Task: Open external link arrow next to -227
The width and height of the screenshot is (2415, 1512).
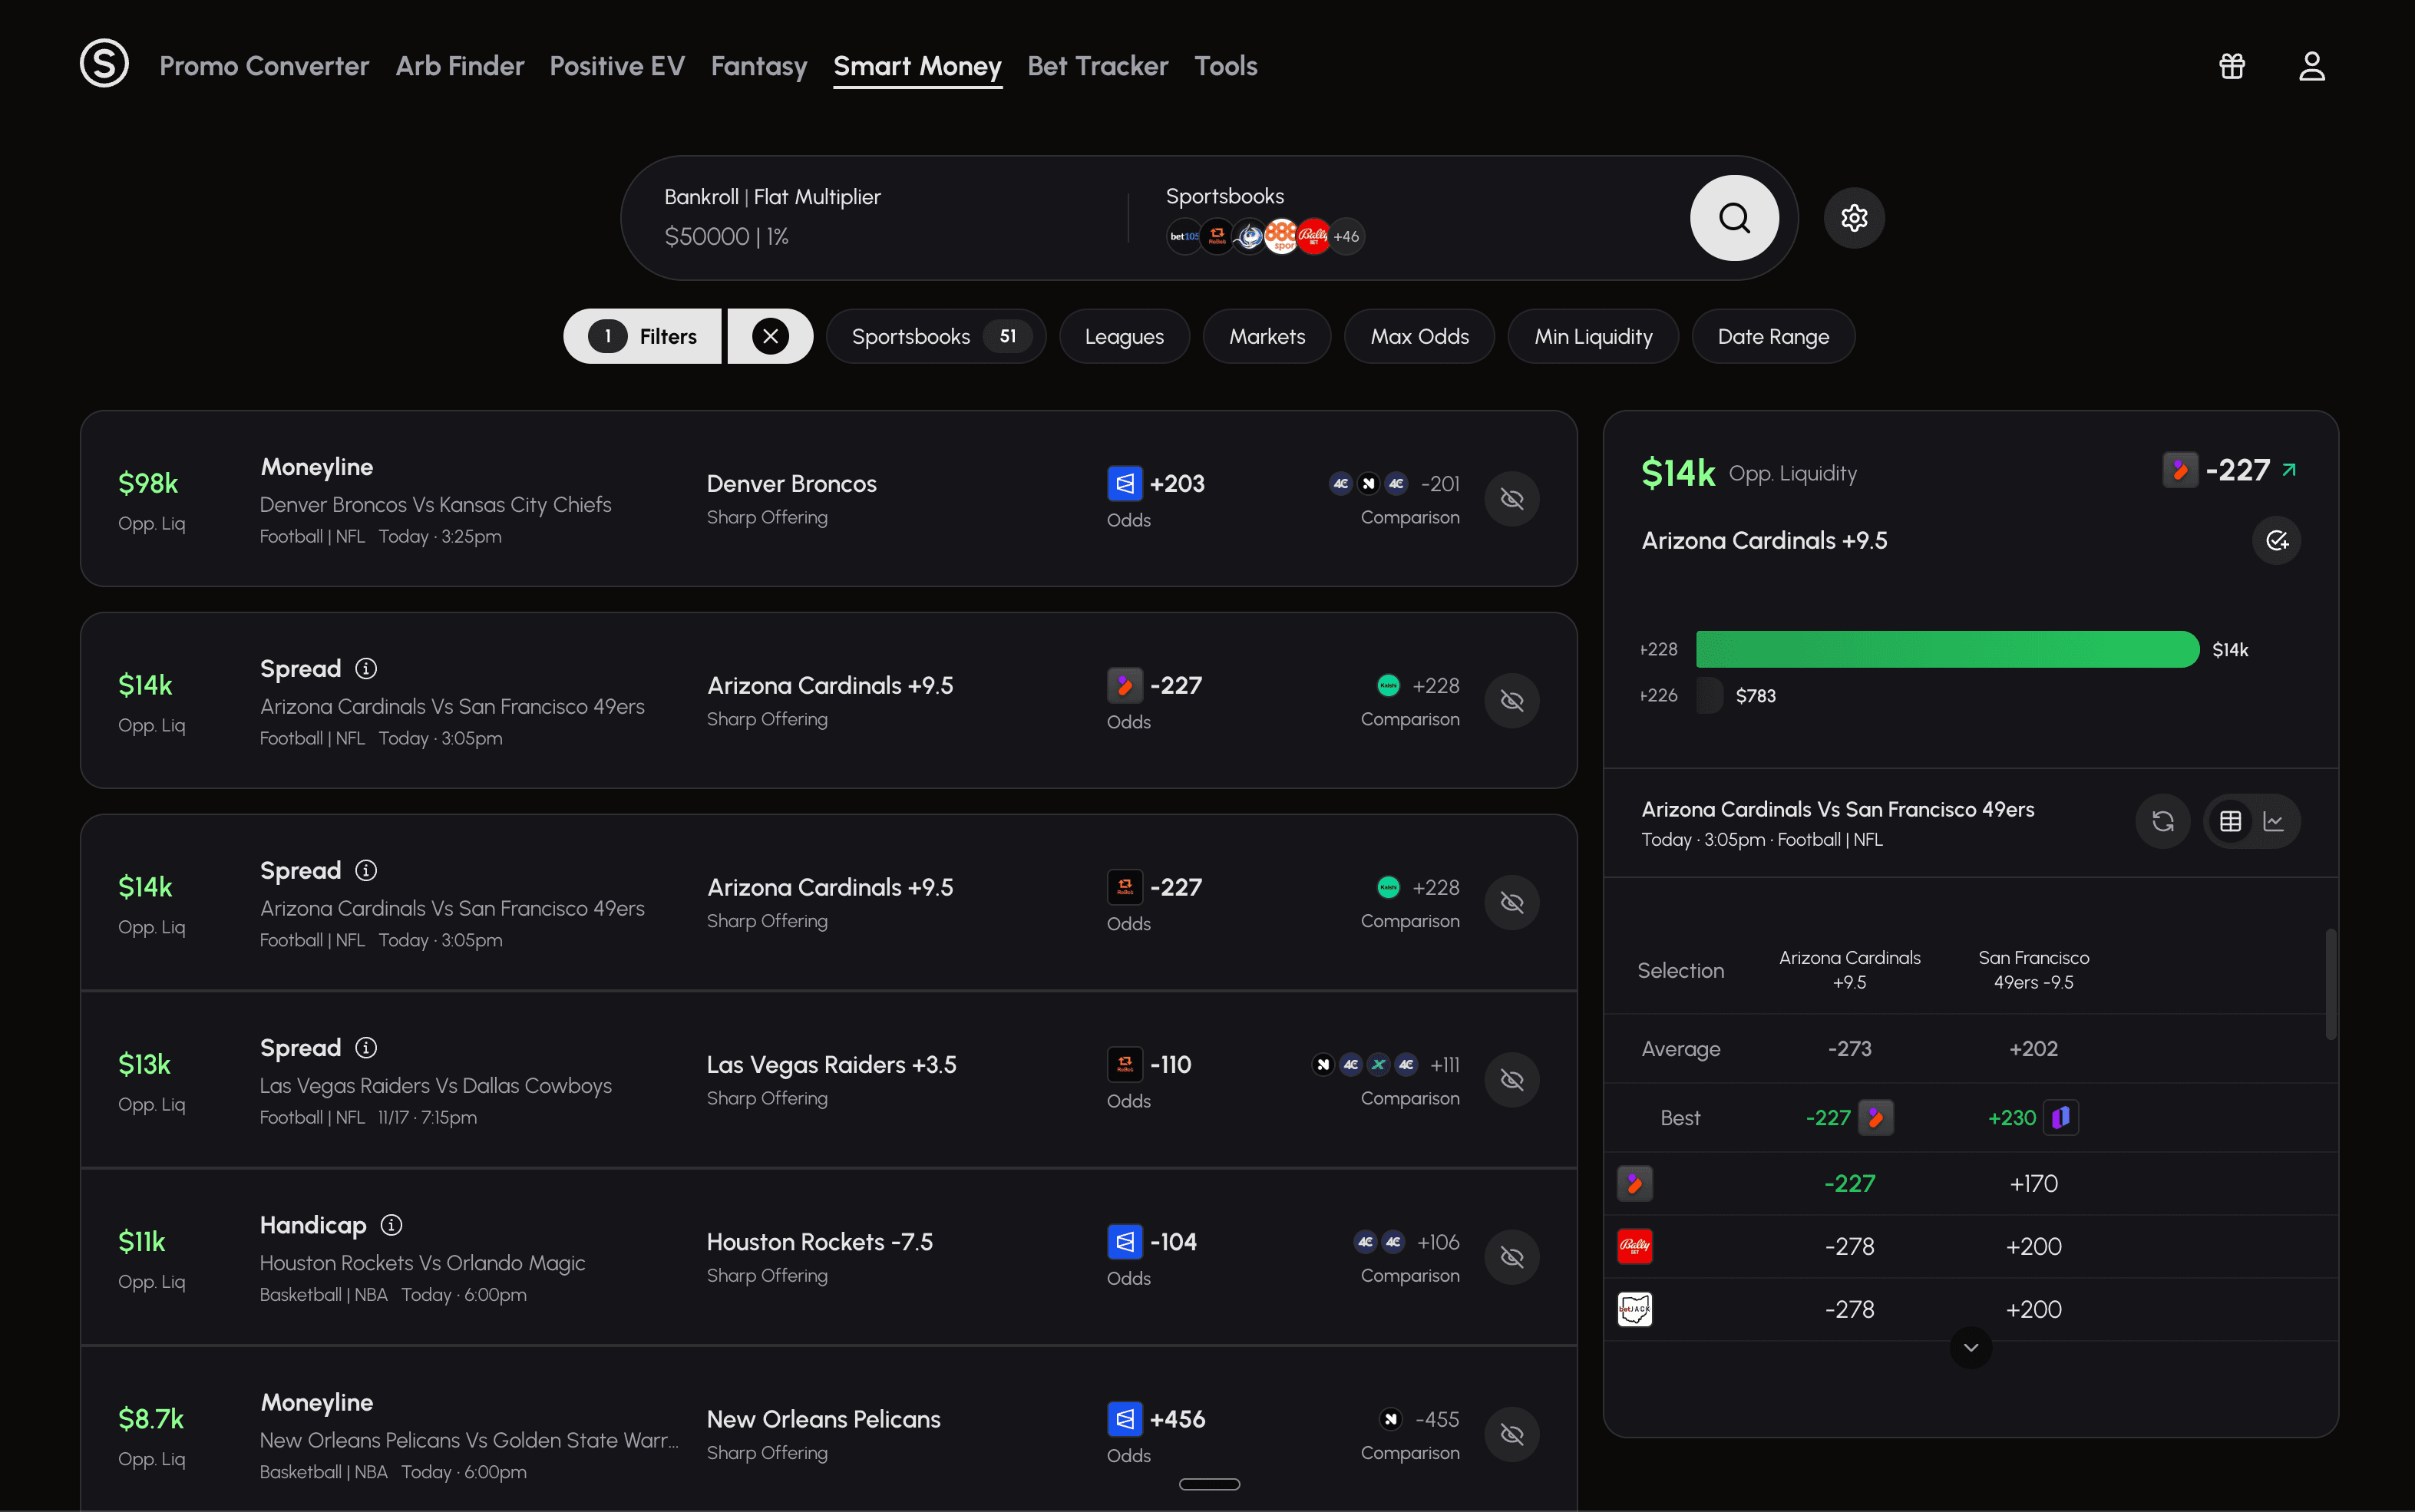Action: click(x=2289, y=469)
